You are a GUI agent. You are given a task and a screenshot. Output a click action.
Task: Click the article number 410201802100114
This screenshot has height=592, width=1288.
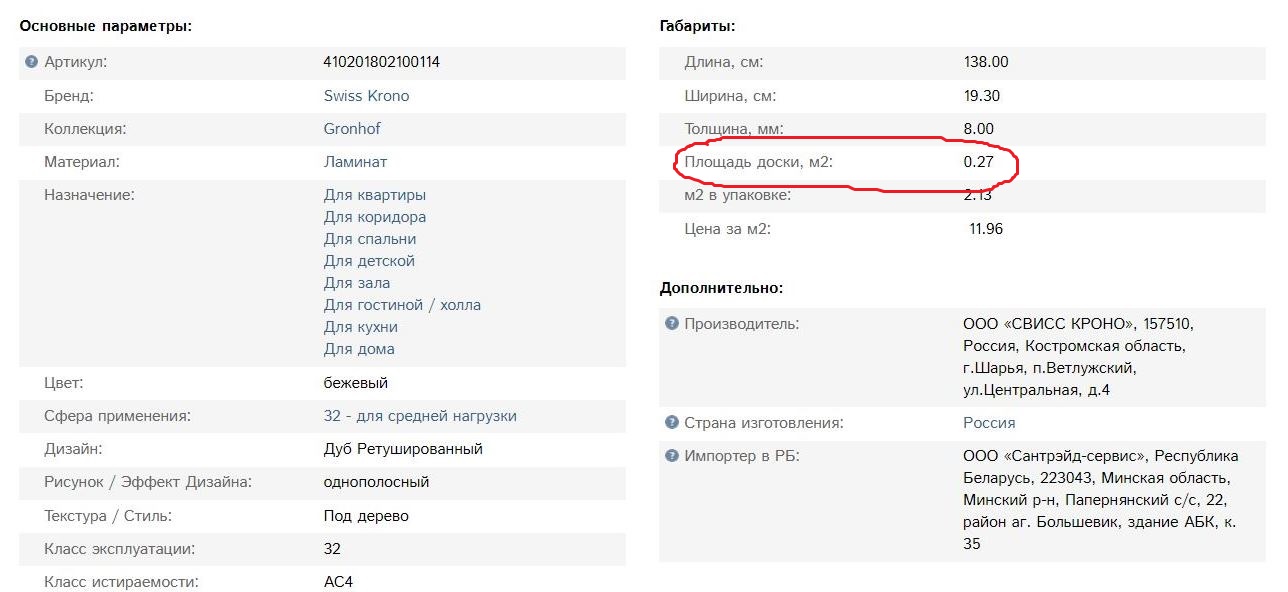pyautogui.click(x=382, y=62)
